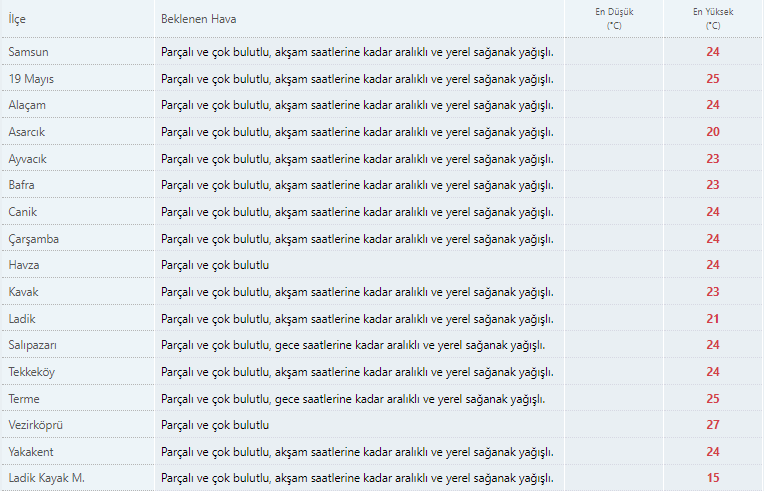This screenshot has height=491, width=764.
Task: Select the Samsun district name
Action: [28, 52]
